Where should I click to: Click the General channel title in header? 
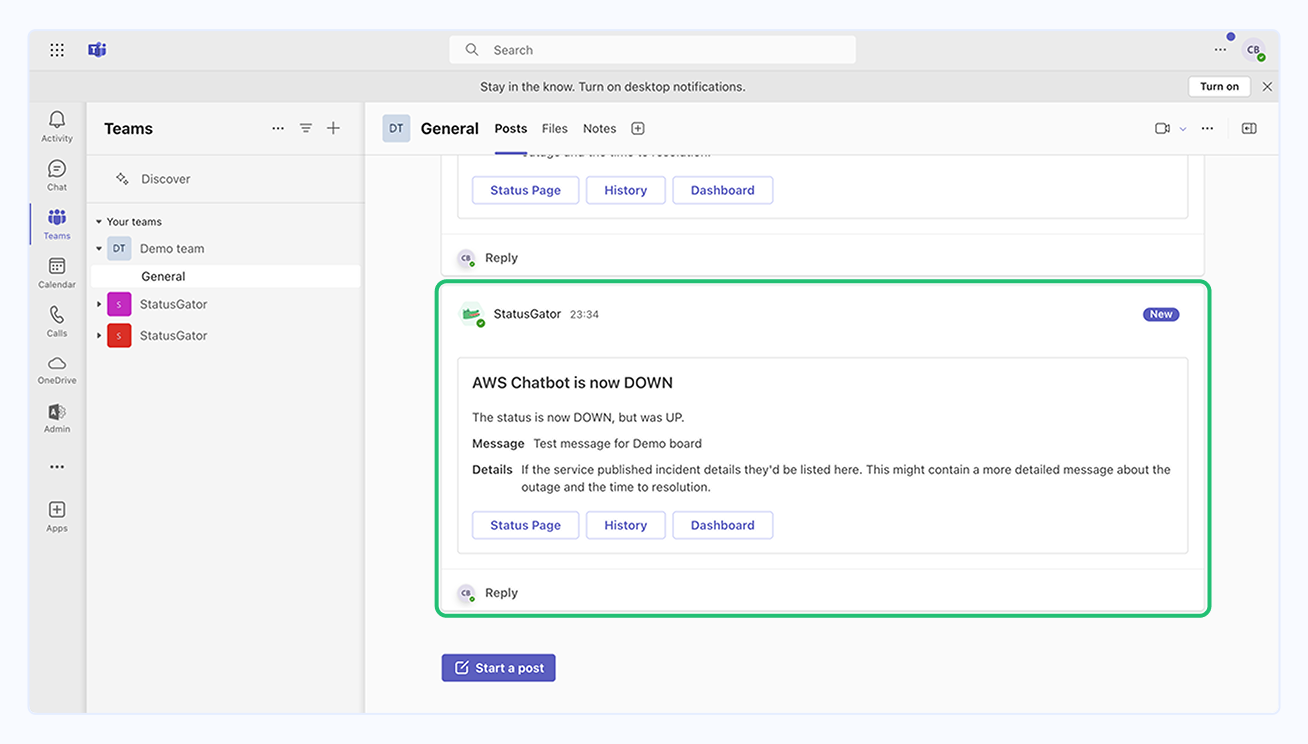pyautogui.click(x=450, y=128)
